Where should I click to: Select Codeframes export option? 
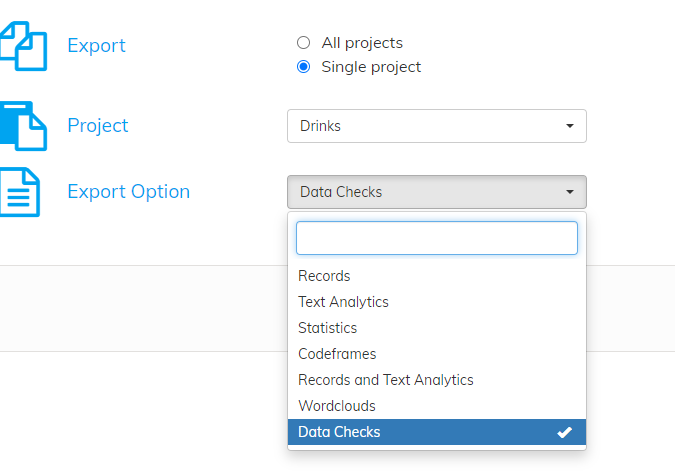(x=437, y=354)
